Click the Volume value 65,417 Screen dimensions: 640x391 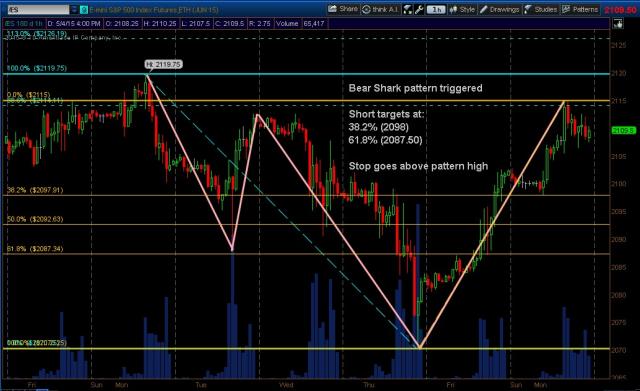(x=313, y=24)
